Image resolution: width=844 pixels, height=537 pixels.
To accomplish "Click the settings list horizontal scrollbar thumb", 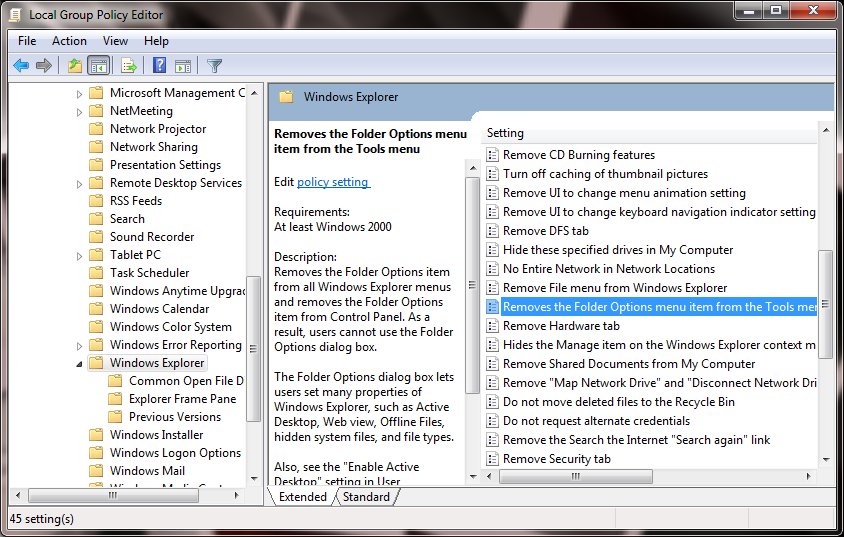I will tap(575, 476).
